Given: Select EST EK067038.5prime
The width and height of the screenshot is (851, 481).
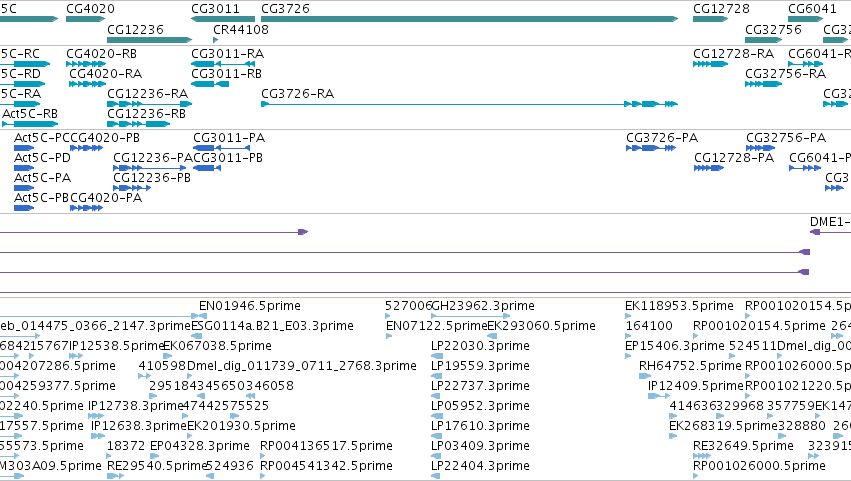Looking at the screenshot, I should pos(217,345).
